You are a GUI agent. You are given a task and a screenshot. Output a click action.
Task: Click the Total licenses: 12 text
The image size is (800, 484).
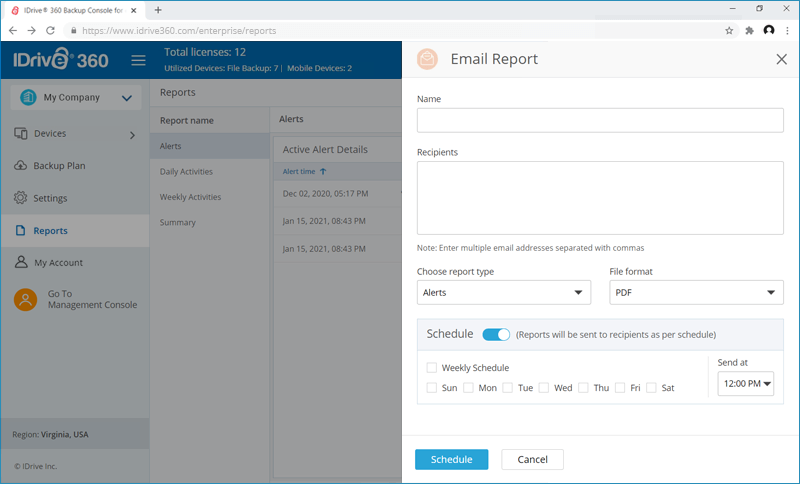coord(205,52)
